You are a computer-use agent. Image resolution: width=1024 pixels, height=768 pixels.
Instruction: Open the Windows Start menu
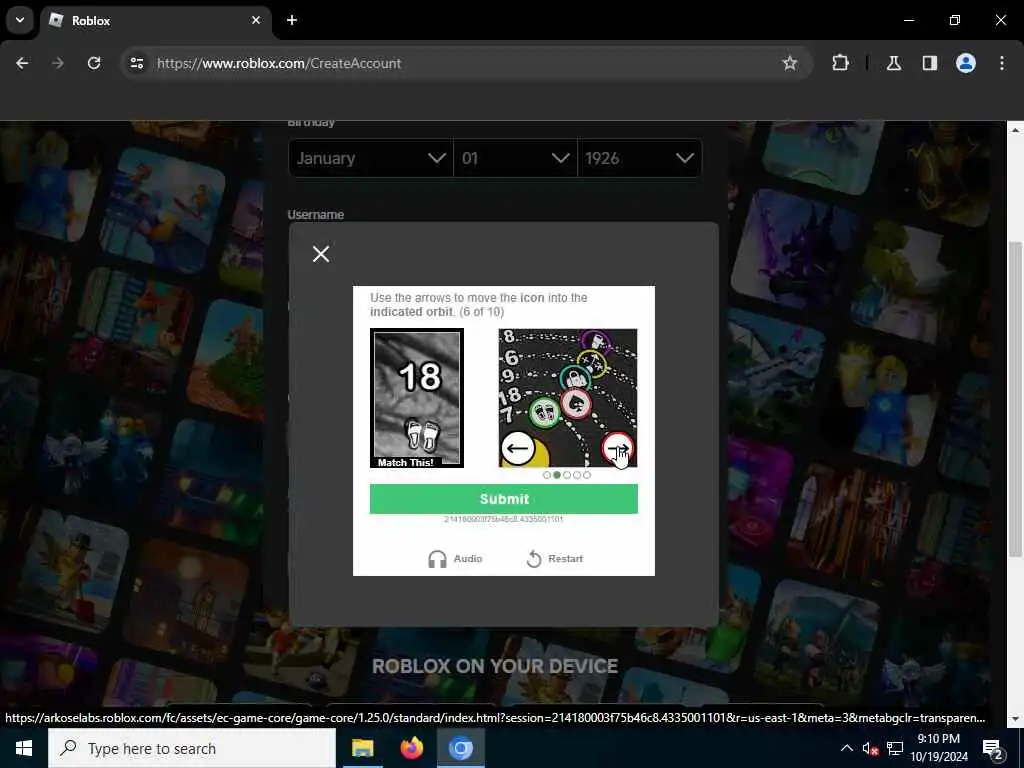tap(24, 748)
